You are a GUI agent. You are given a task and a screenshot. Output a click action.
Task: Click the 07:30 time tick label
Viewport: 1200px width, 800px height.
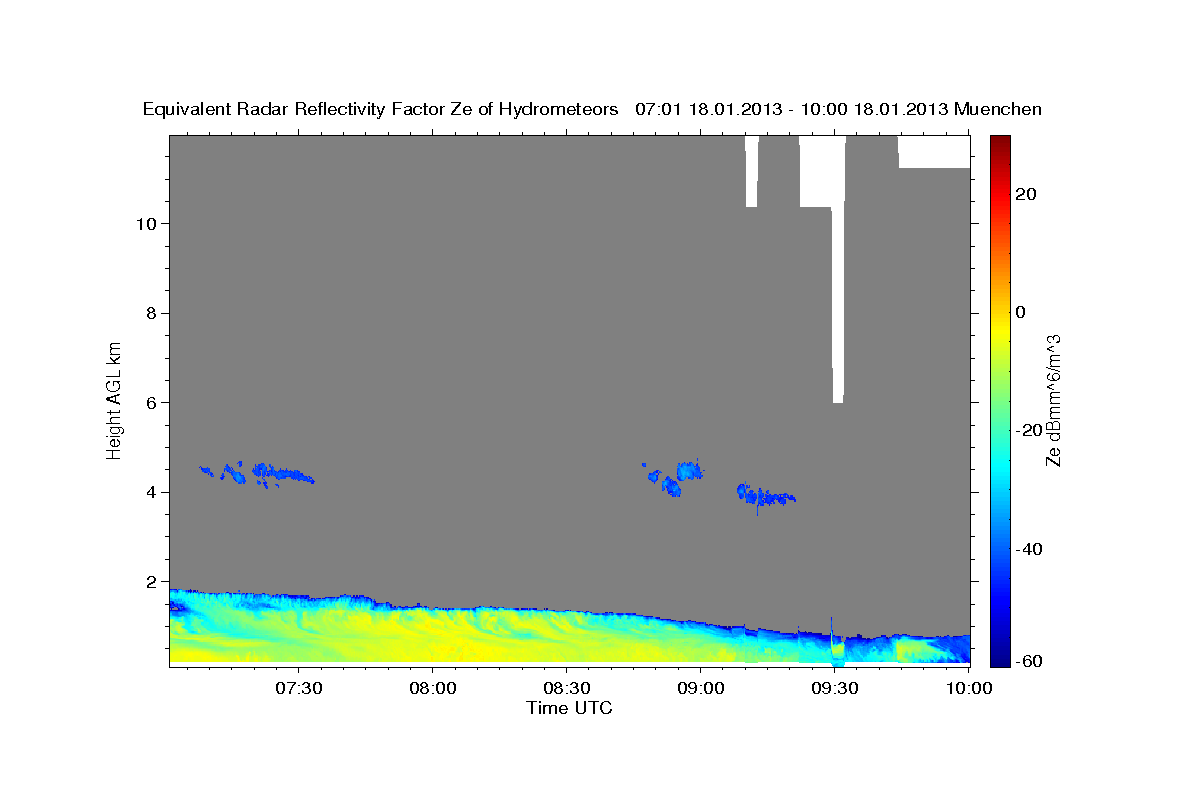[299, 688]
